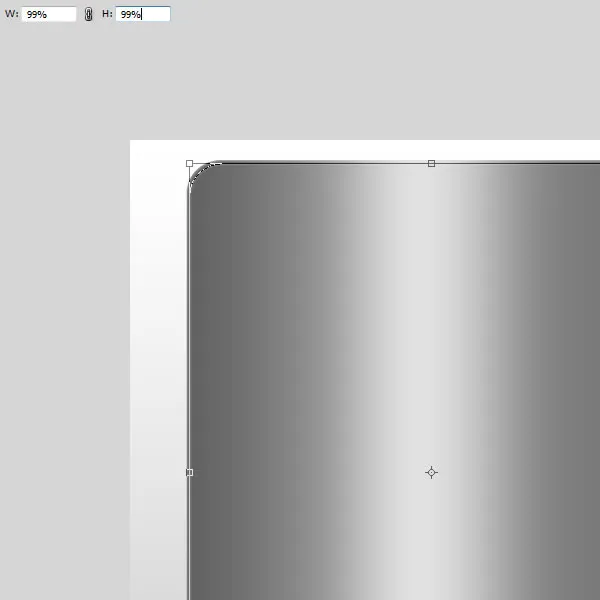
Task: Click the top-middle transform handle
Action: [431, 163]
